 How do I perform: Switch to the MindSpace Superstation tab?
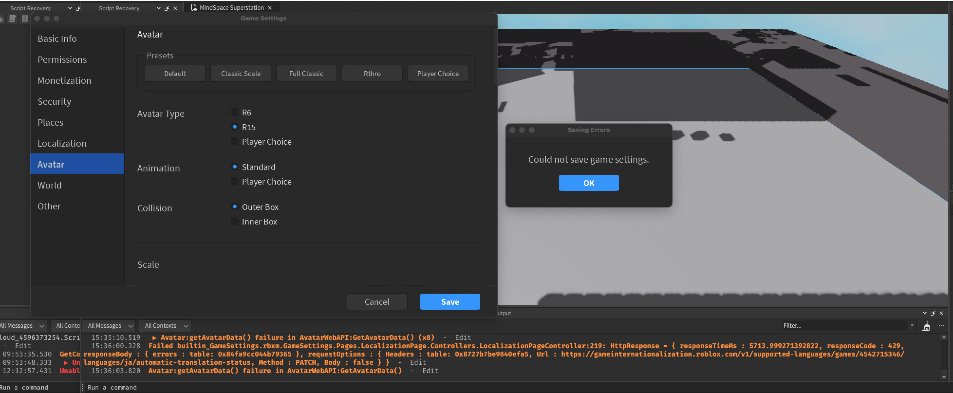[x=231, y=8]
